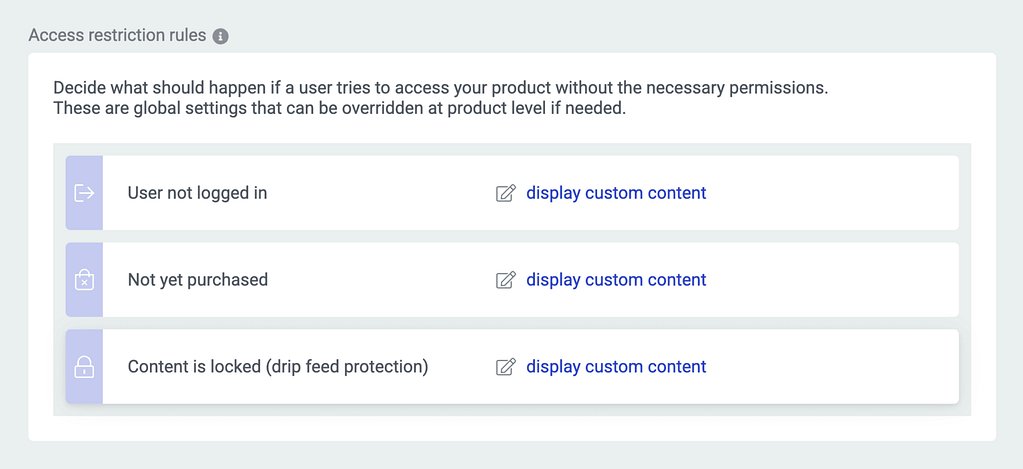The image size is (1023, 469).
Task: Click the padlock icon for Content is locked
Action: [85, 367]
